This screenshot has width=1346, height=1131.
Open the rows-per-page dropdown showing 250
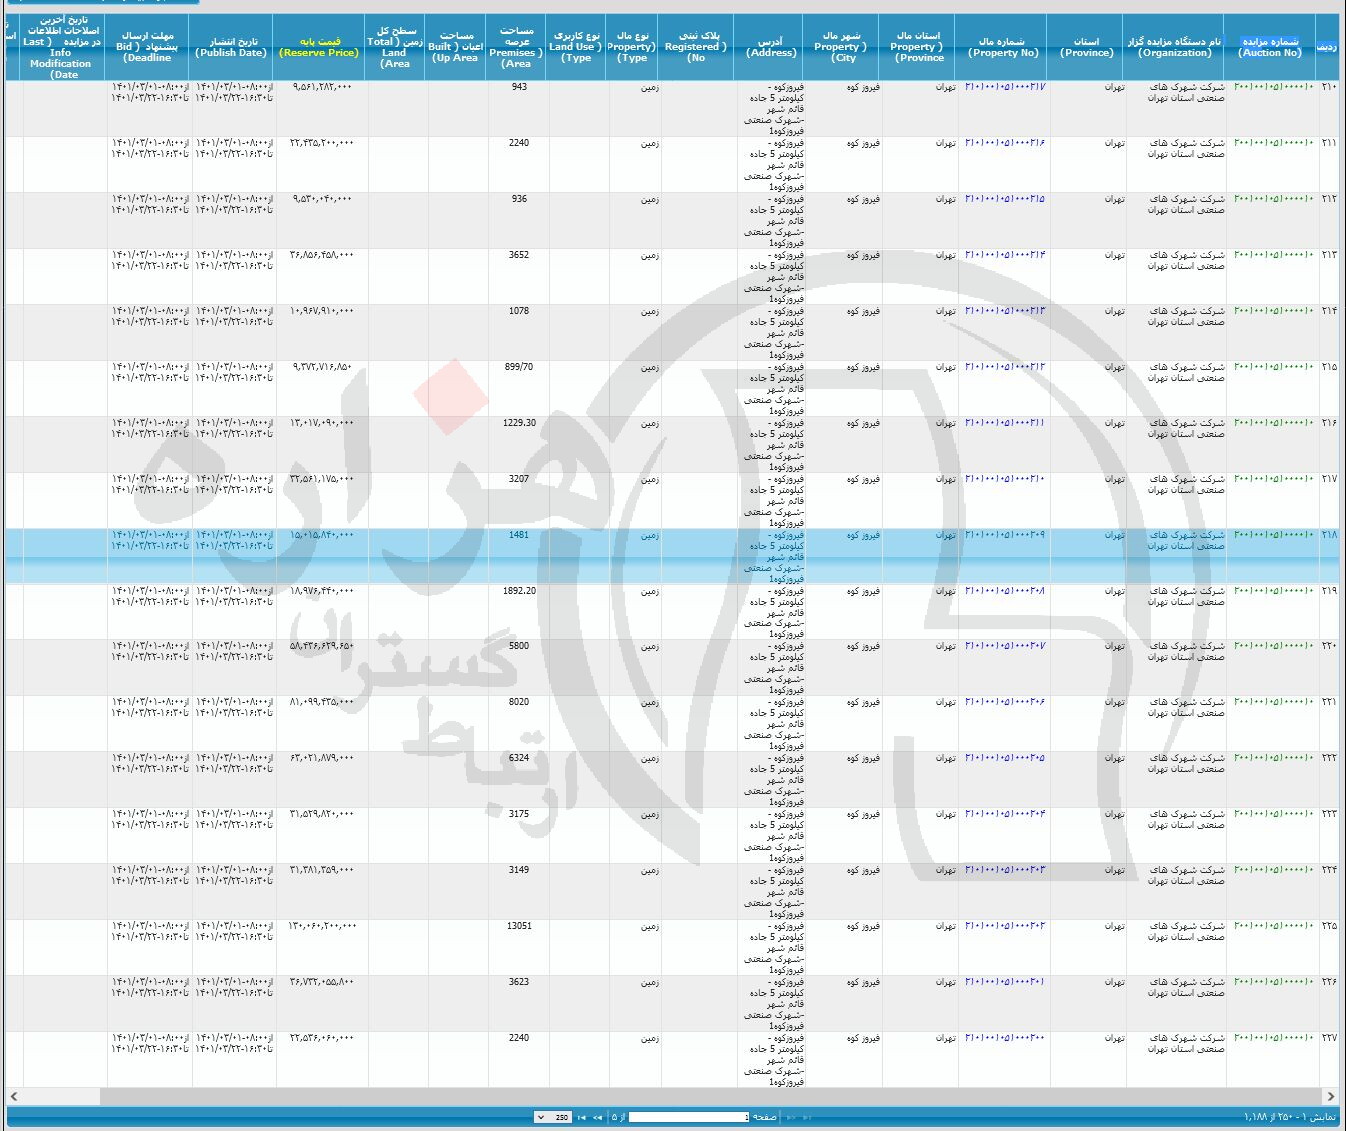(x=553, y=1117)
